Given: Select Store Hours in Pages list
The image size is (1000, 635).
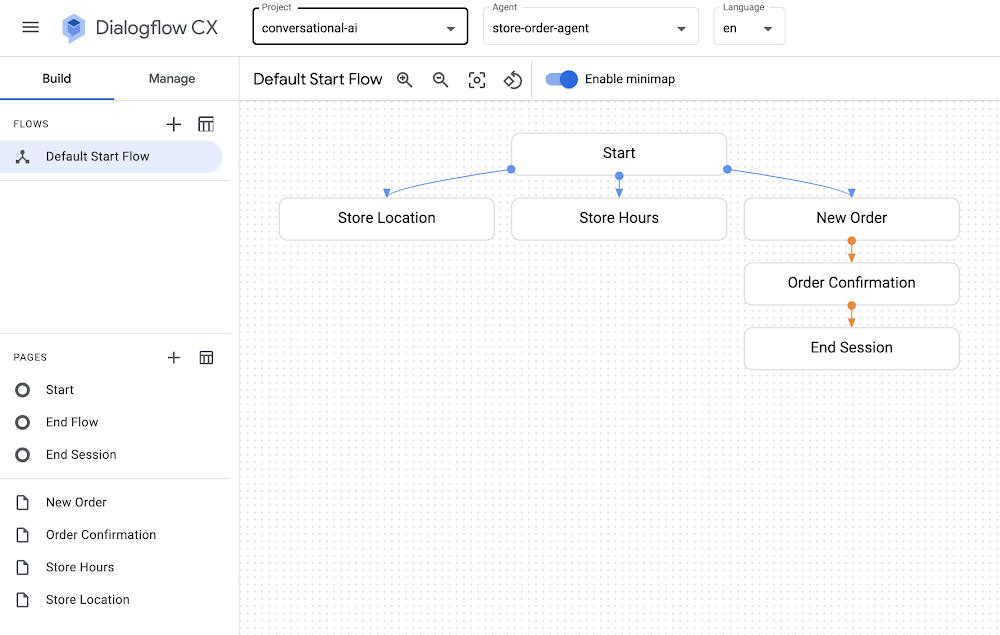Looking at the screenshot, I should tap(80, 567).
